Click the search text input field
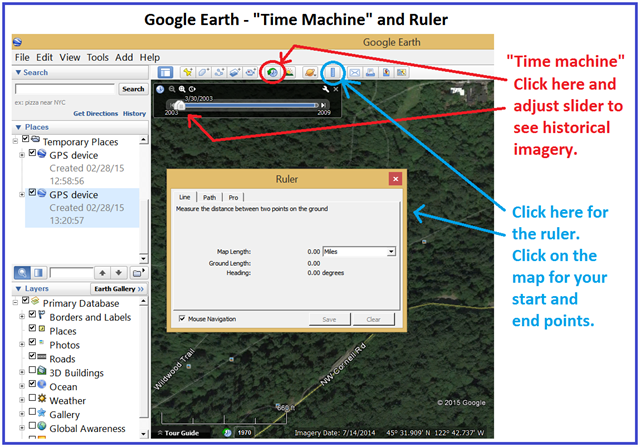 click(65, 89)
